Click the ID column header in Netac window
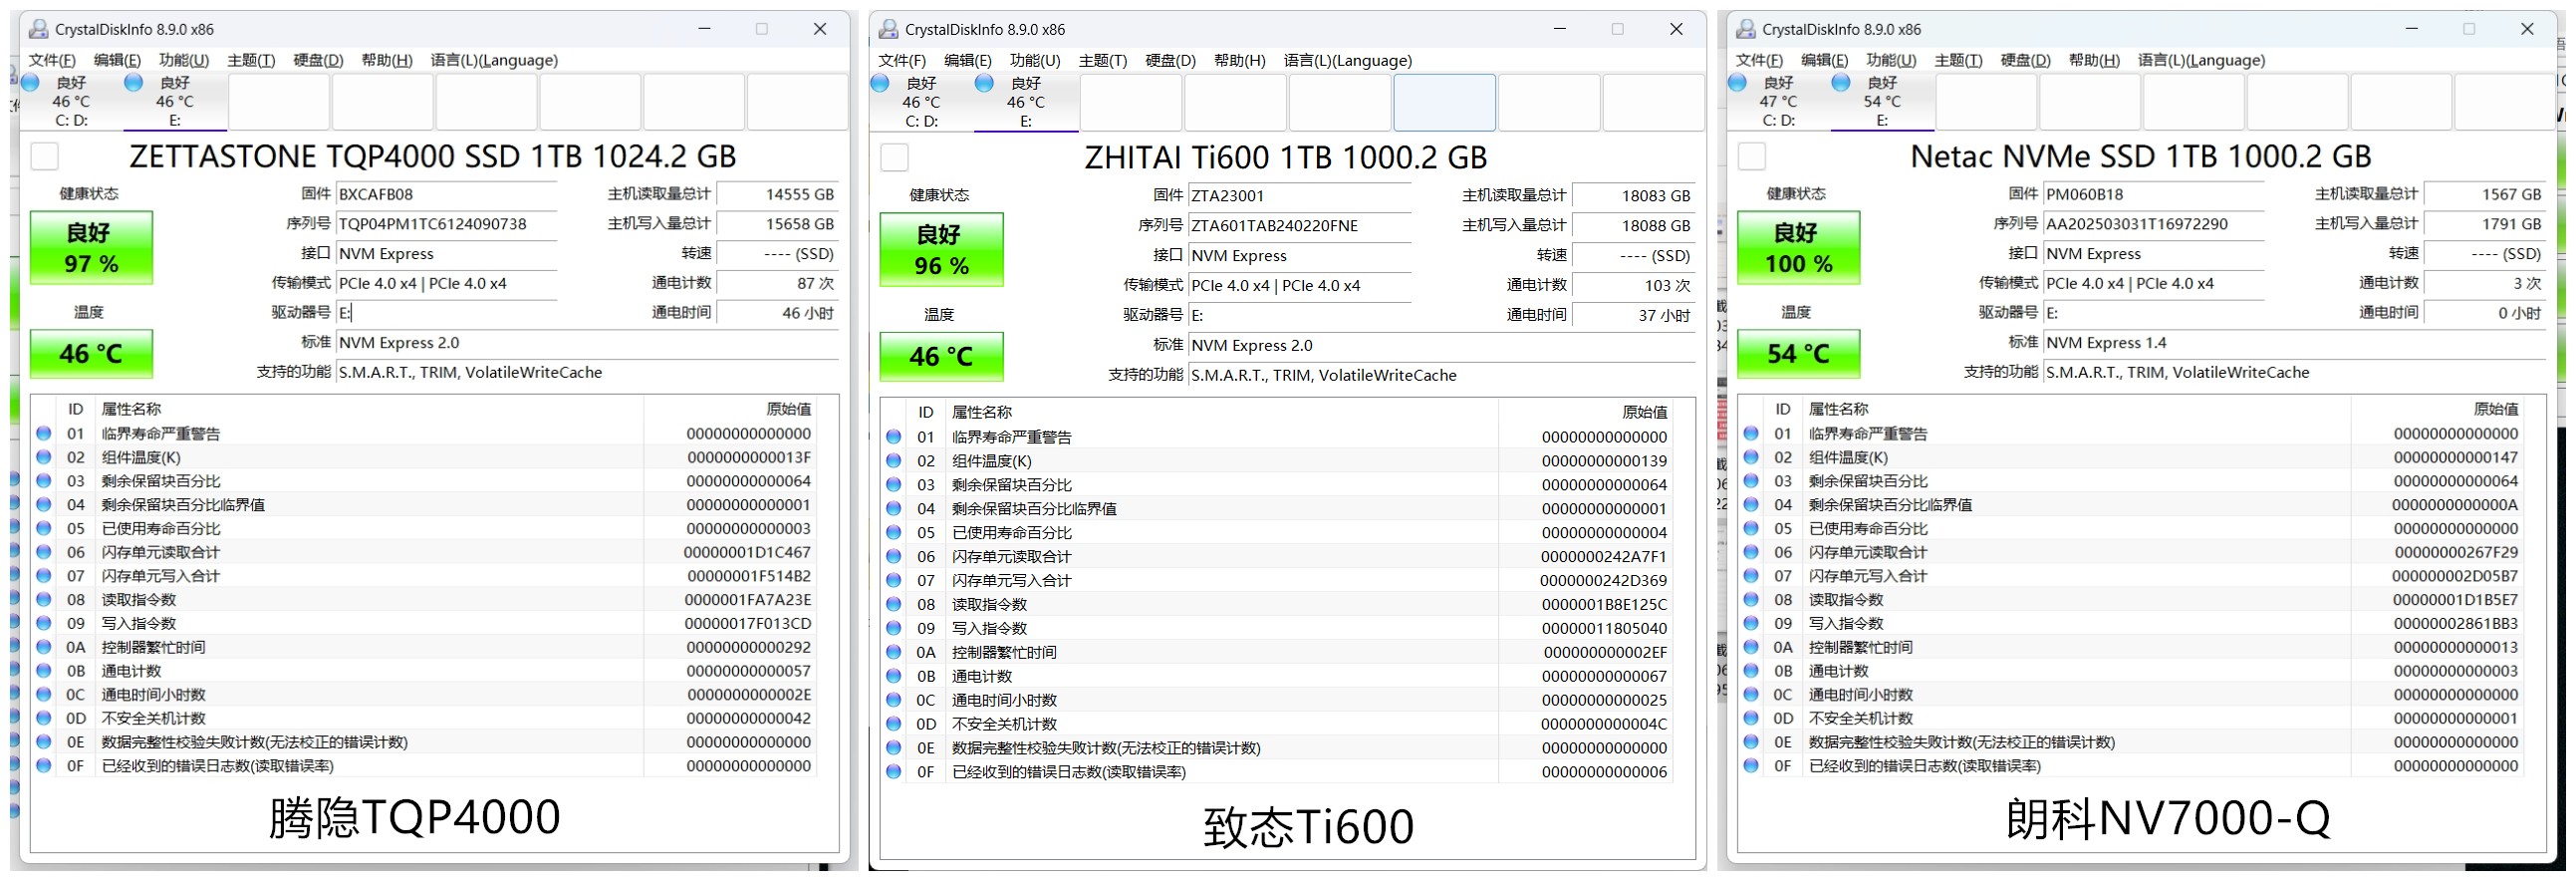The height and width of the screenshot is (881, 2576). pyautogui.click(x=1783, y=409)
